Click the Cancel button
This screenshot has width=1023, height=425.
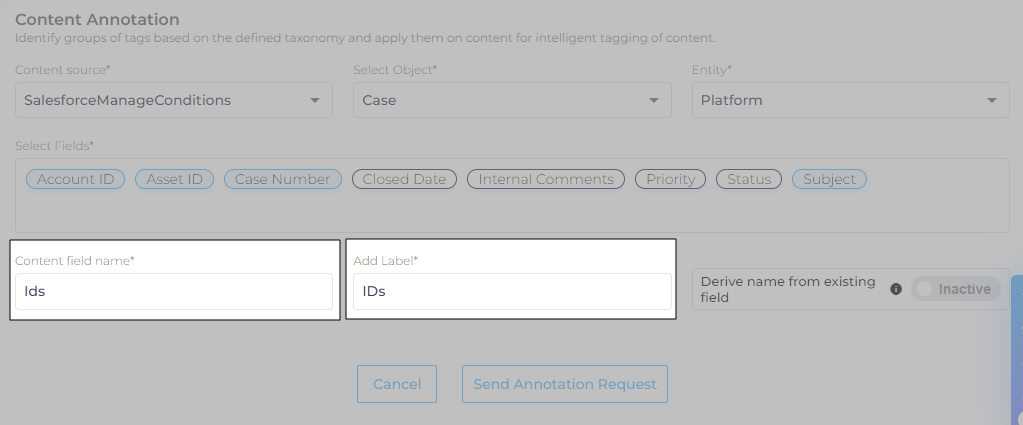click(x=397, y=384)
